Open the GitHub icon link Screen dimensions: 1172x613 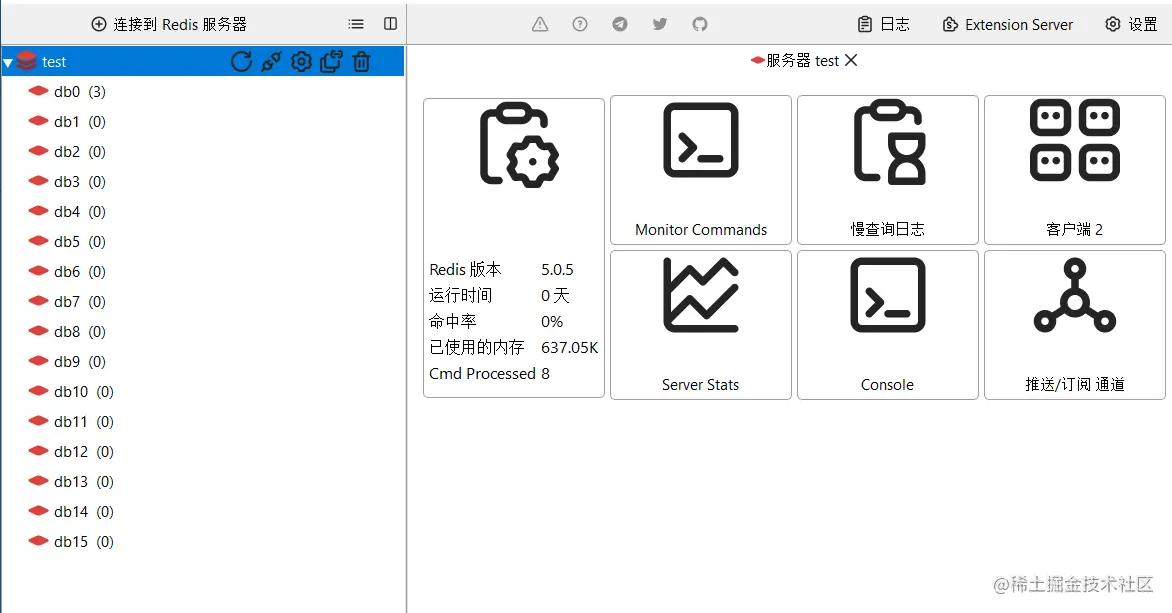tap(700, 24)
